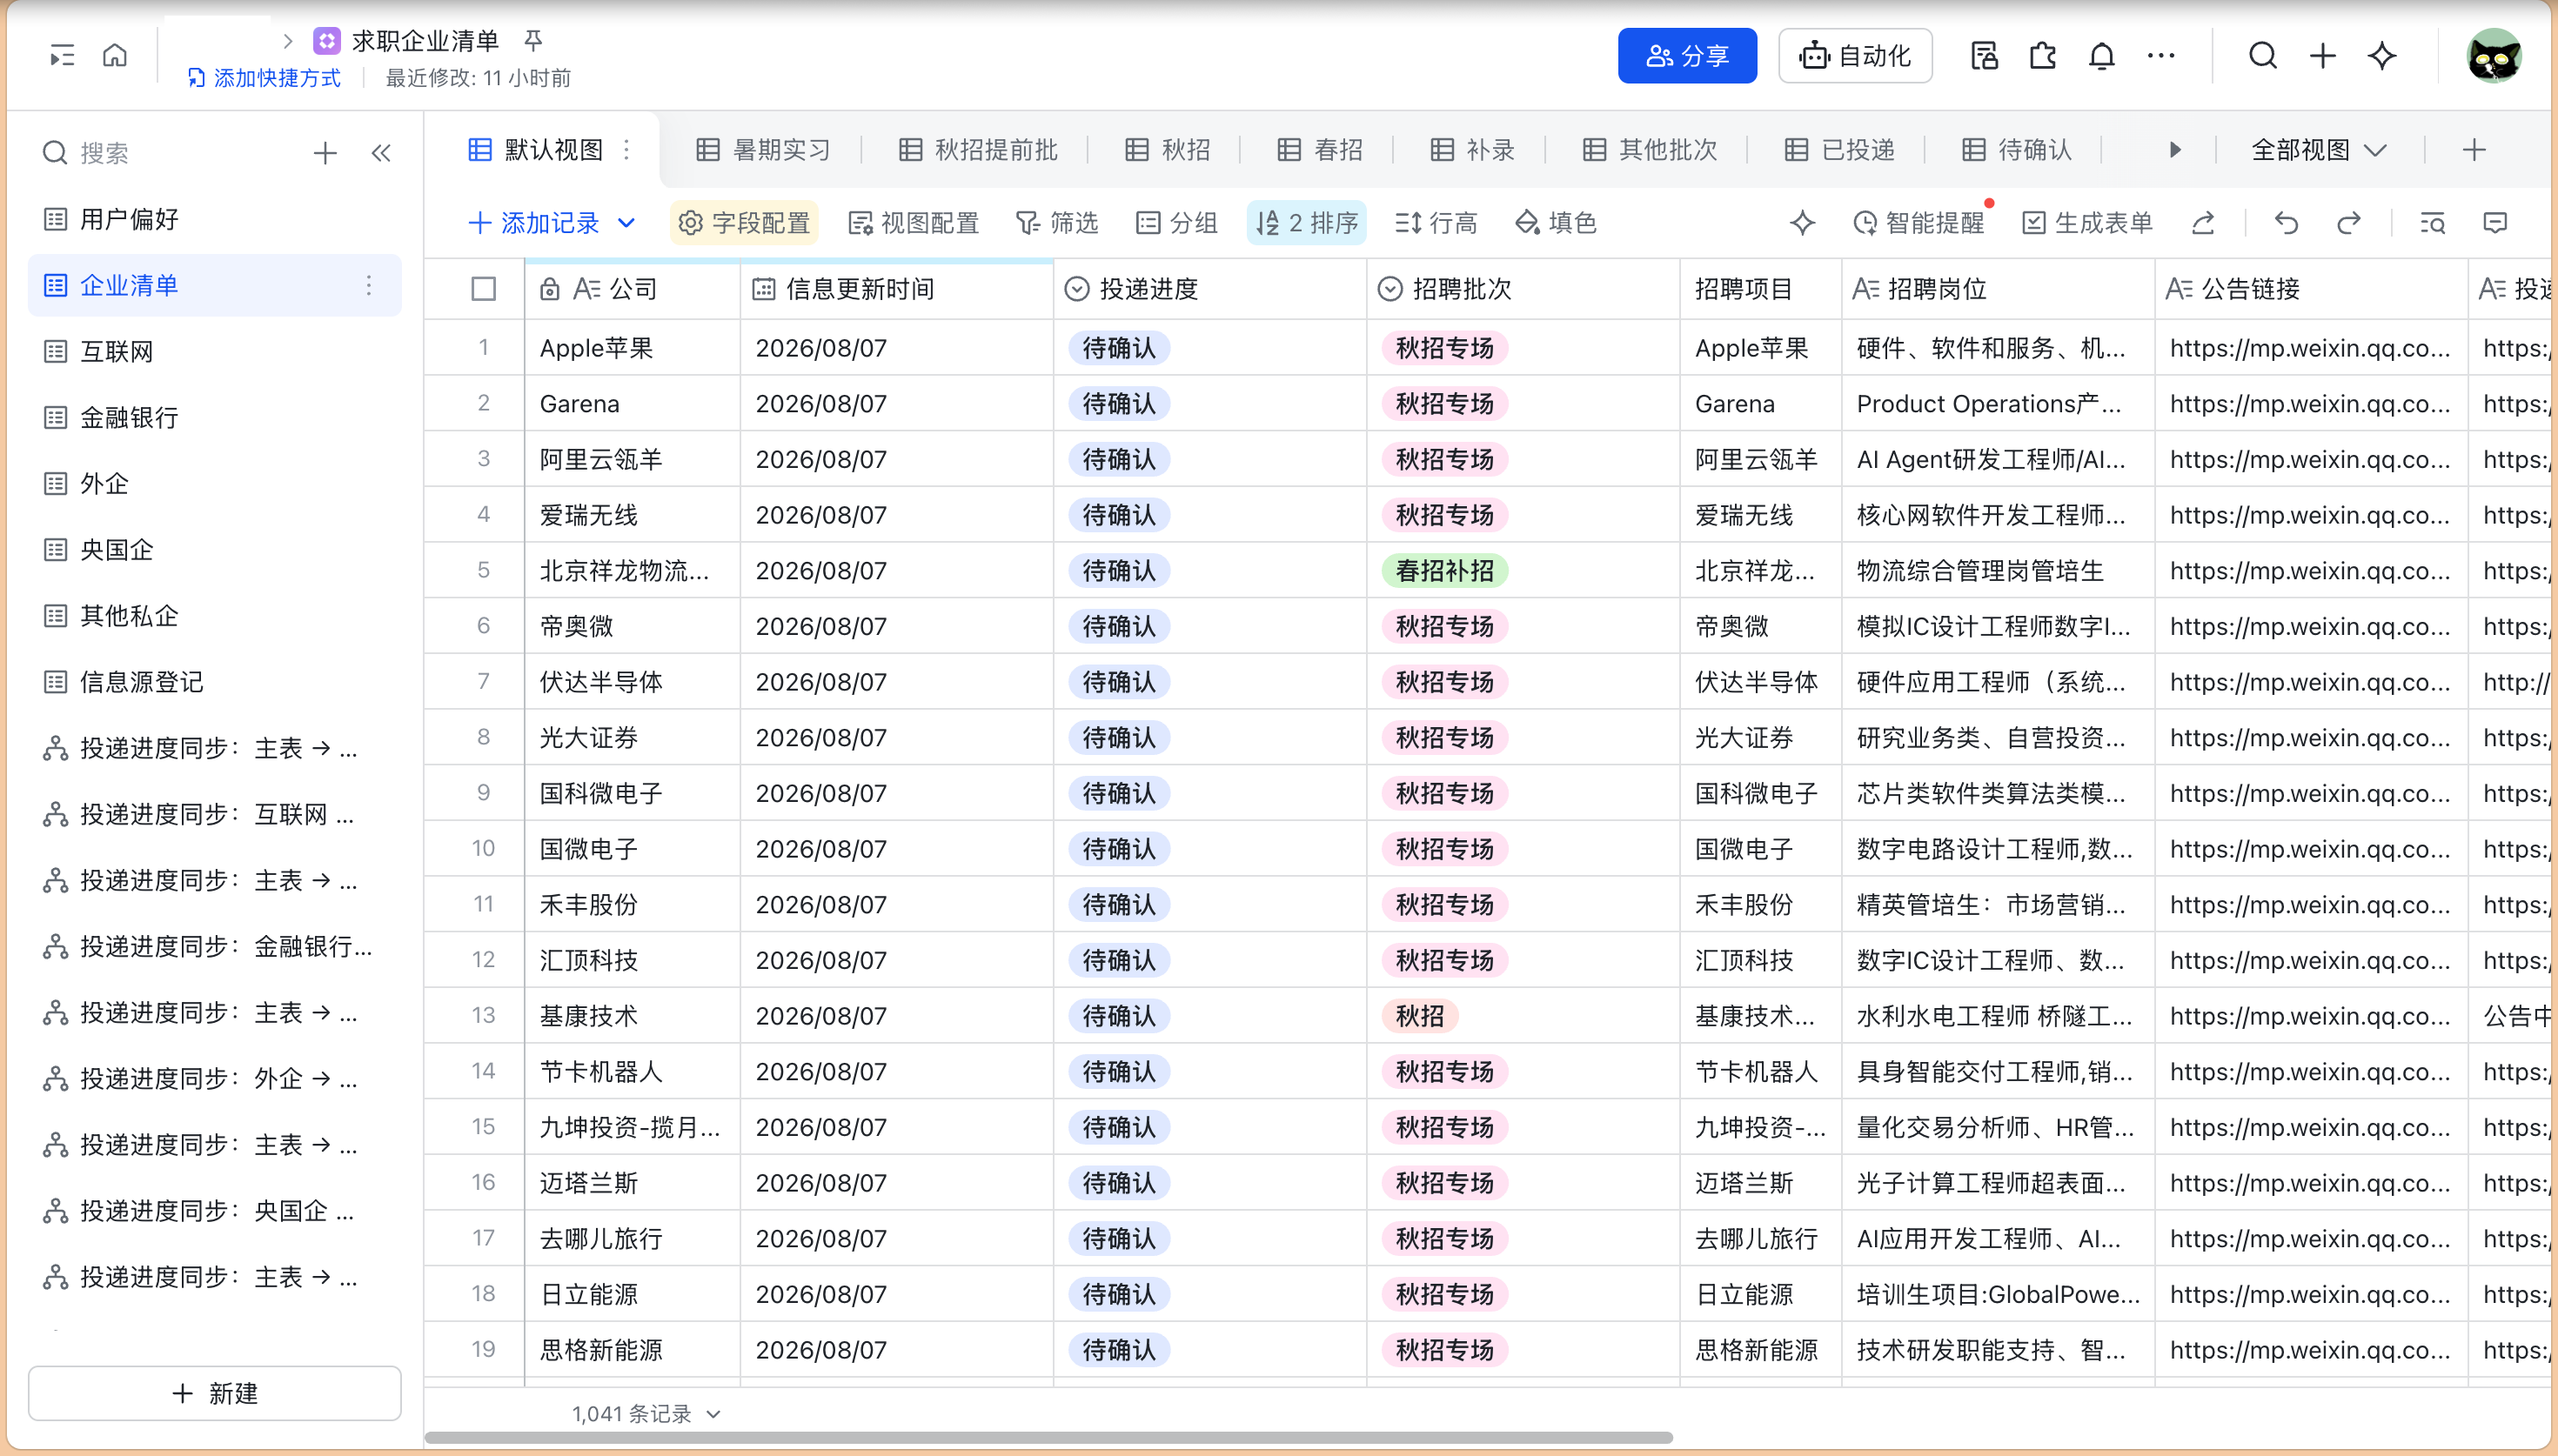Open Garena row 公告链接 URL
Screen dimensions: 2558x1456
pos(2310,404)
